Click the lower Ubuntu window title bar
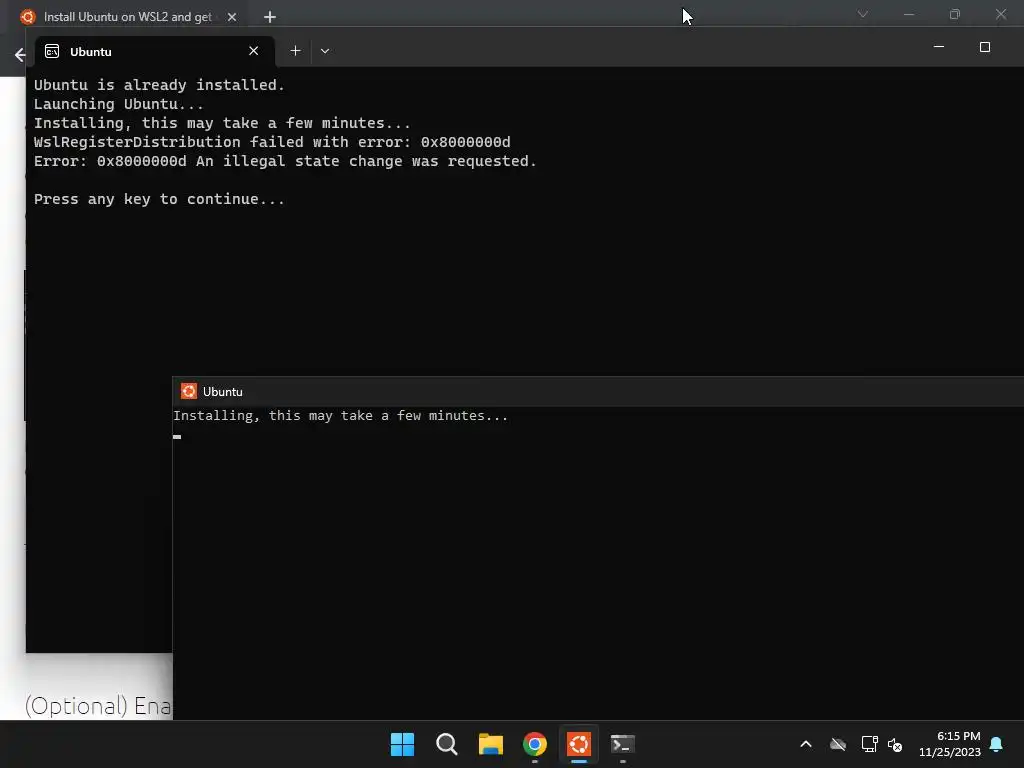This screenshot has height=768, width=1024. [598, 391]
